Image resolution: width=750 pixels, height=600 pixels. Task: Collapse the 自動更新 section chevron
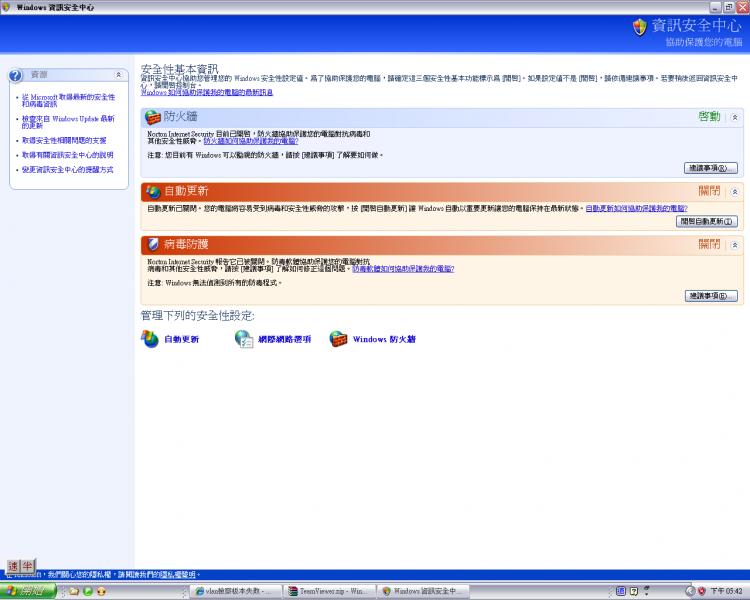tap(735, 191)
